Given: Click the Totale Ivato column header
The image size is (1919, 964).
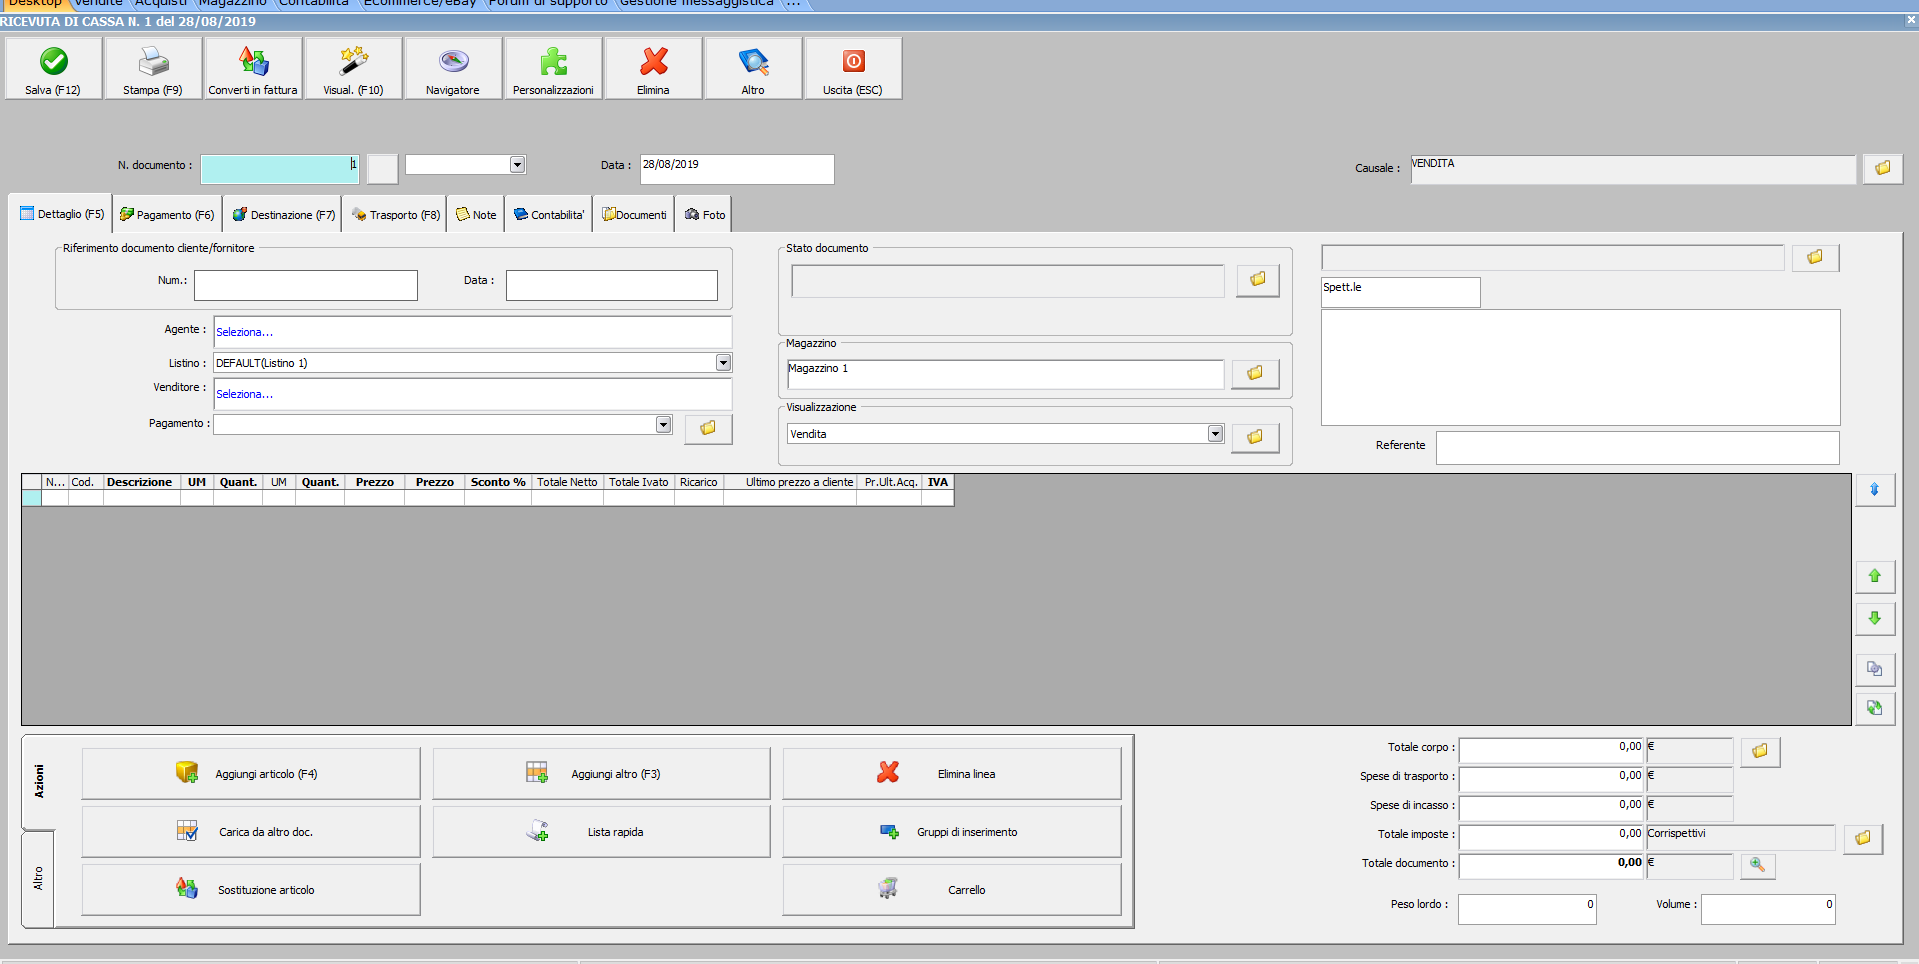Looking at the screenshot, I should pyautogui.click(x=639, y=482).
